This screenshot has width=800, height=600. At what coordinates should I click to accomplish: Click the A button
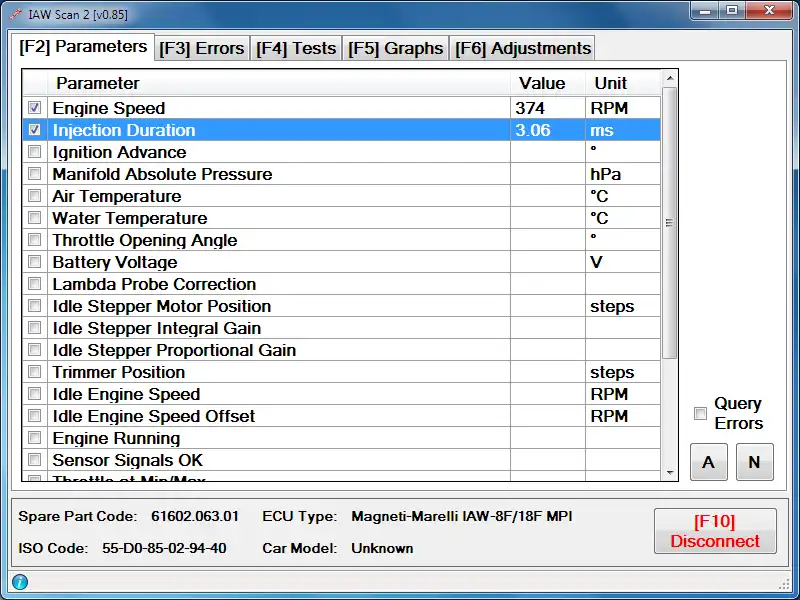pos(709,462)
